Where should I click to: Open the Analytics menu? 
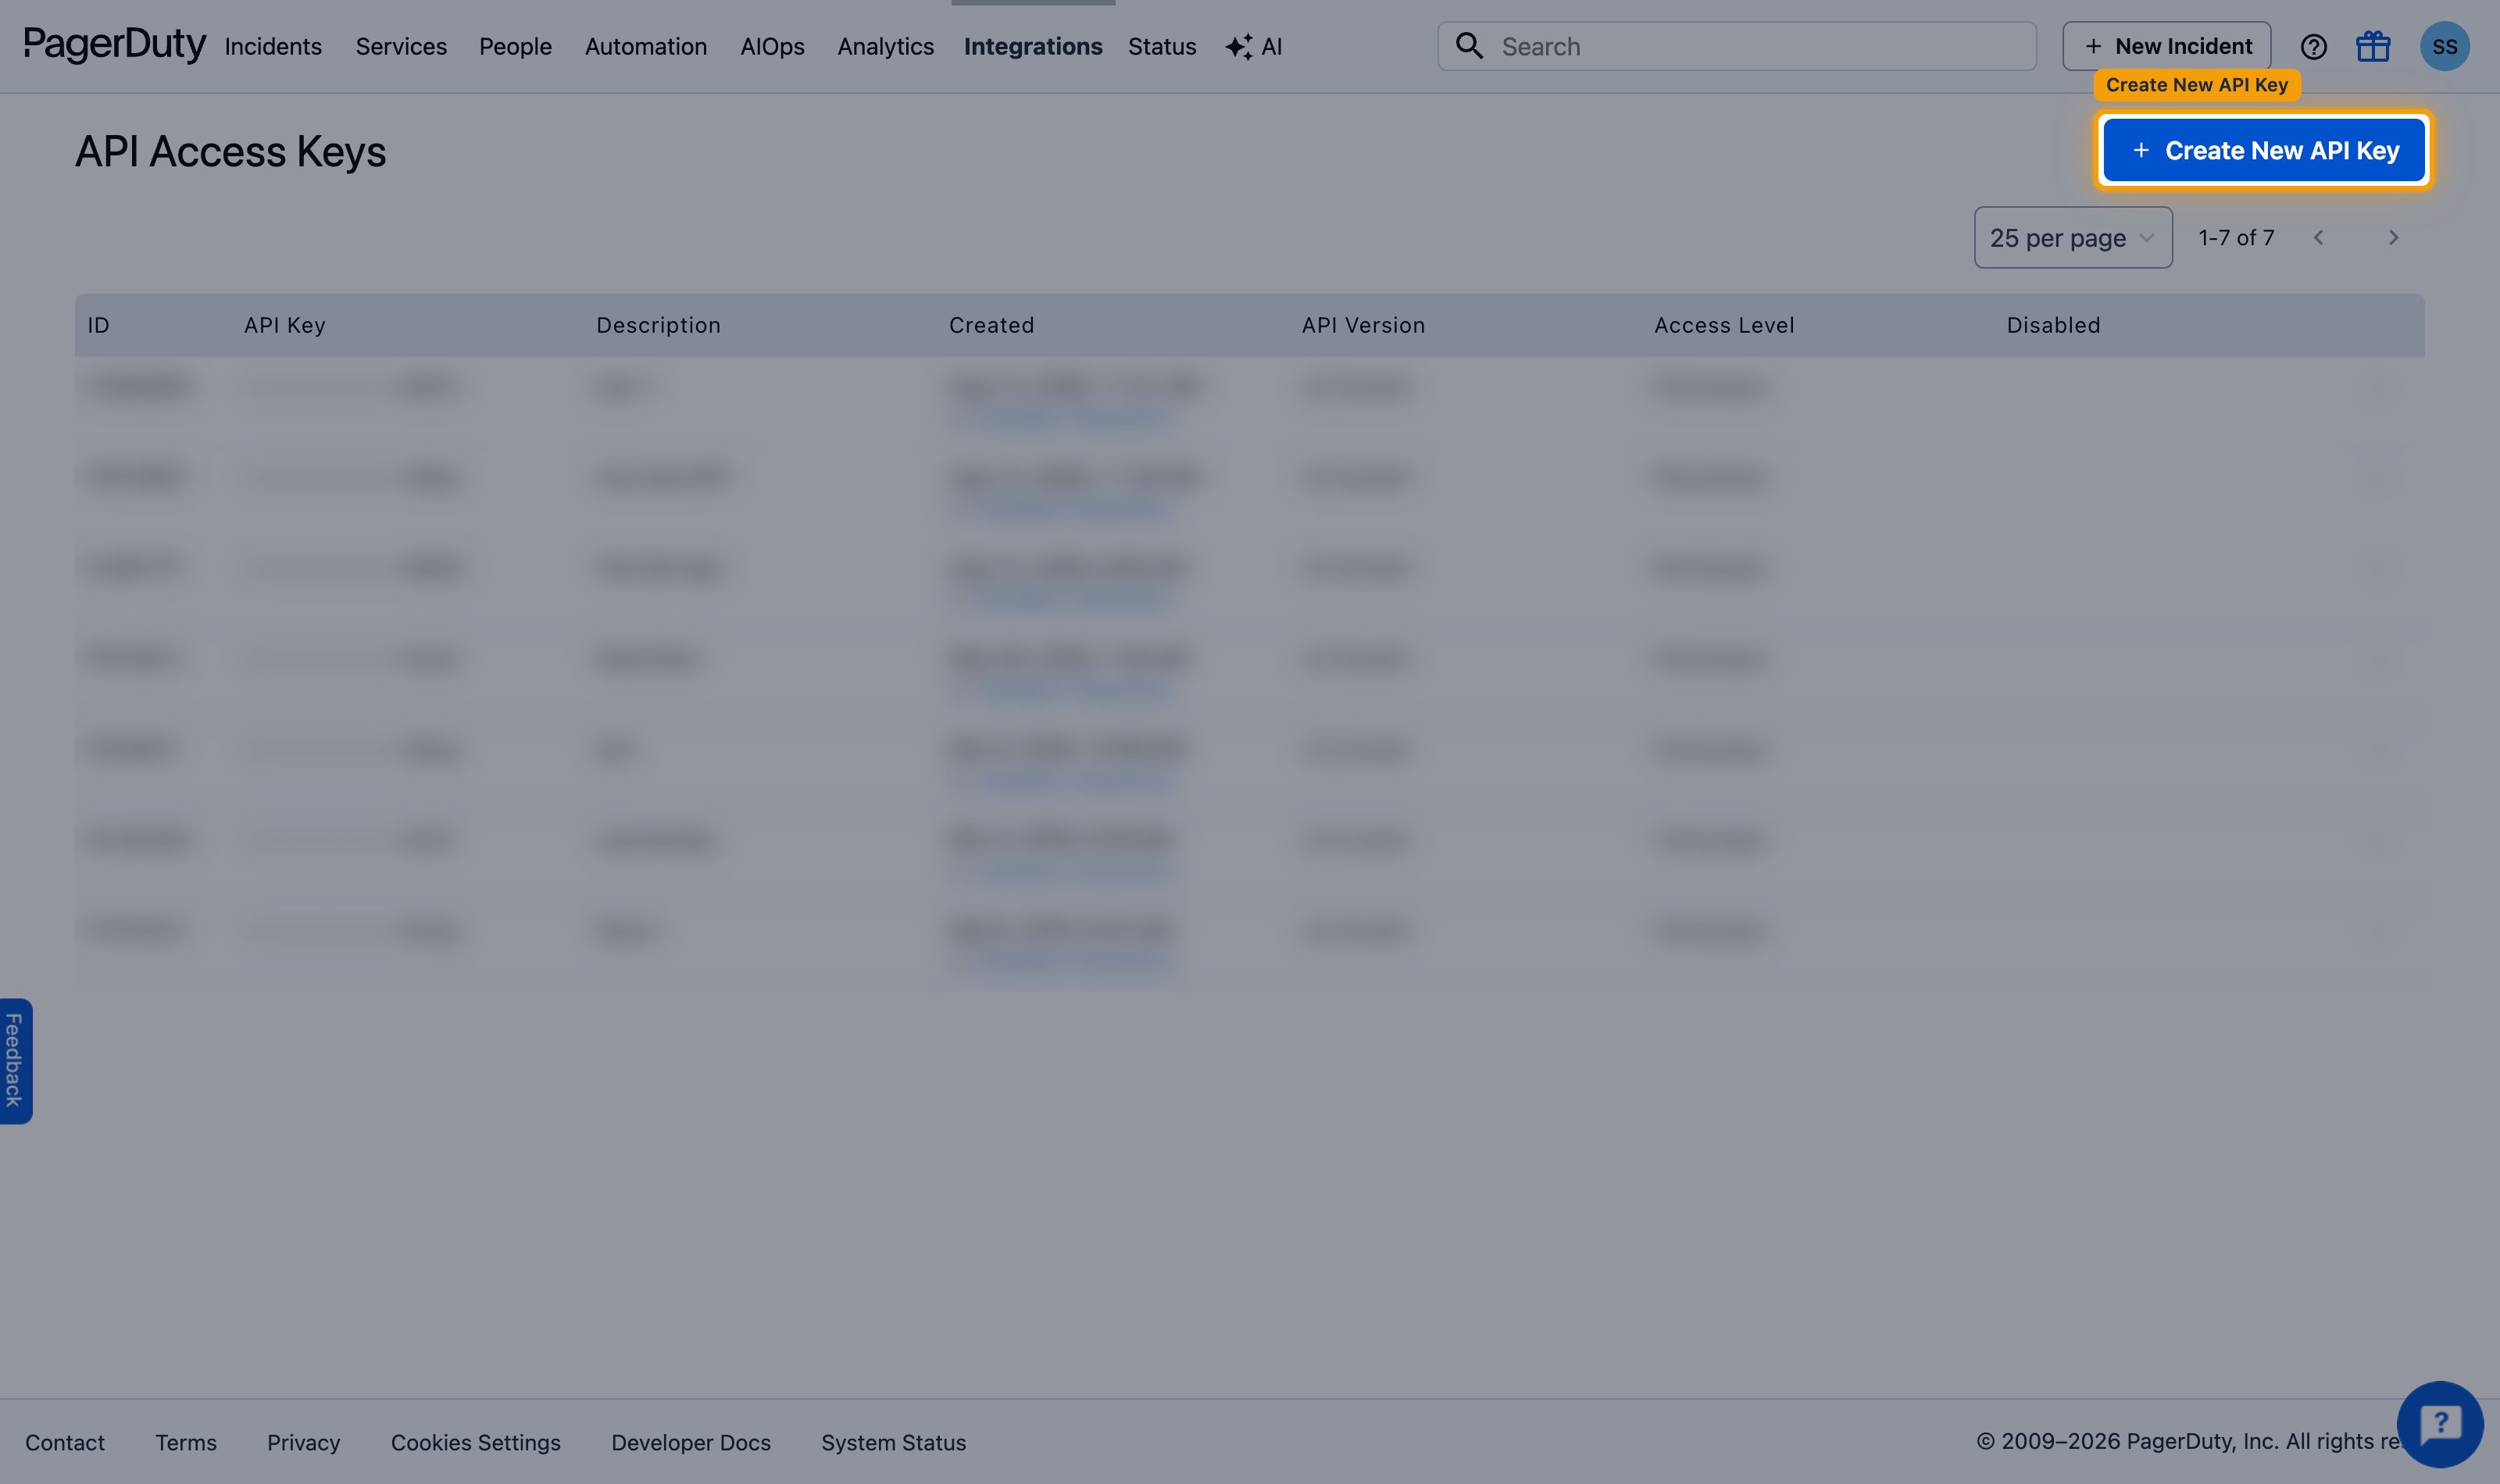point(885,46)
